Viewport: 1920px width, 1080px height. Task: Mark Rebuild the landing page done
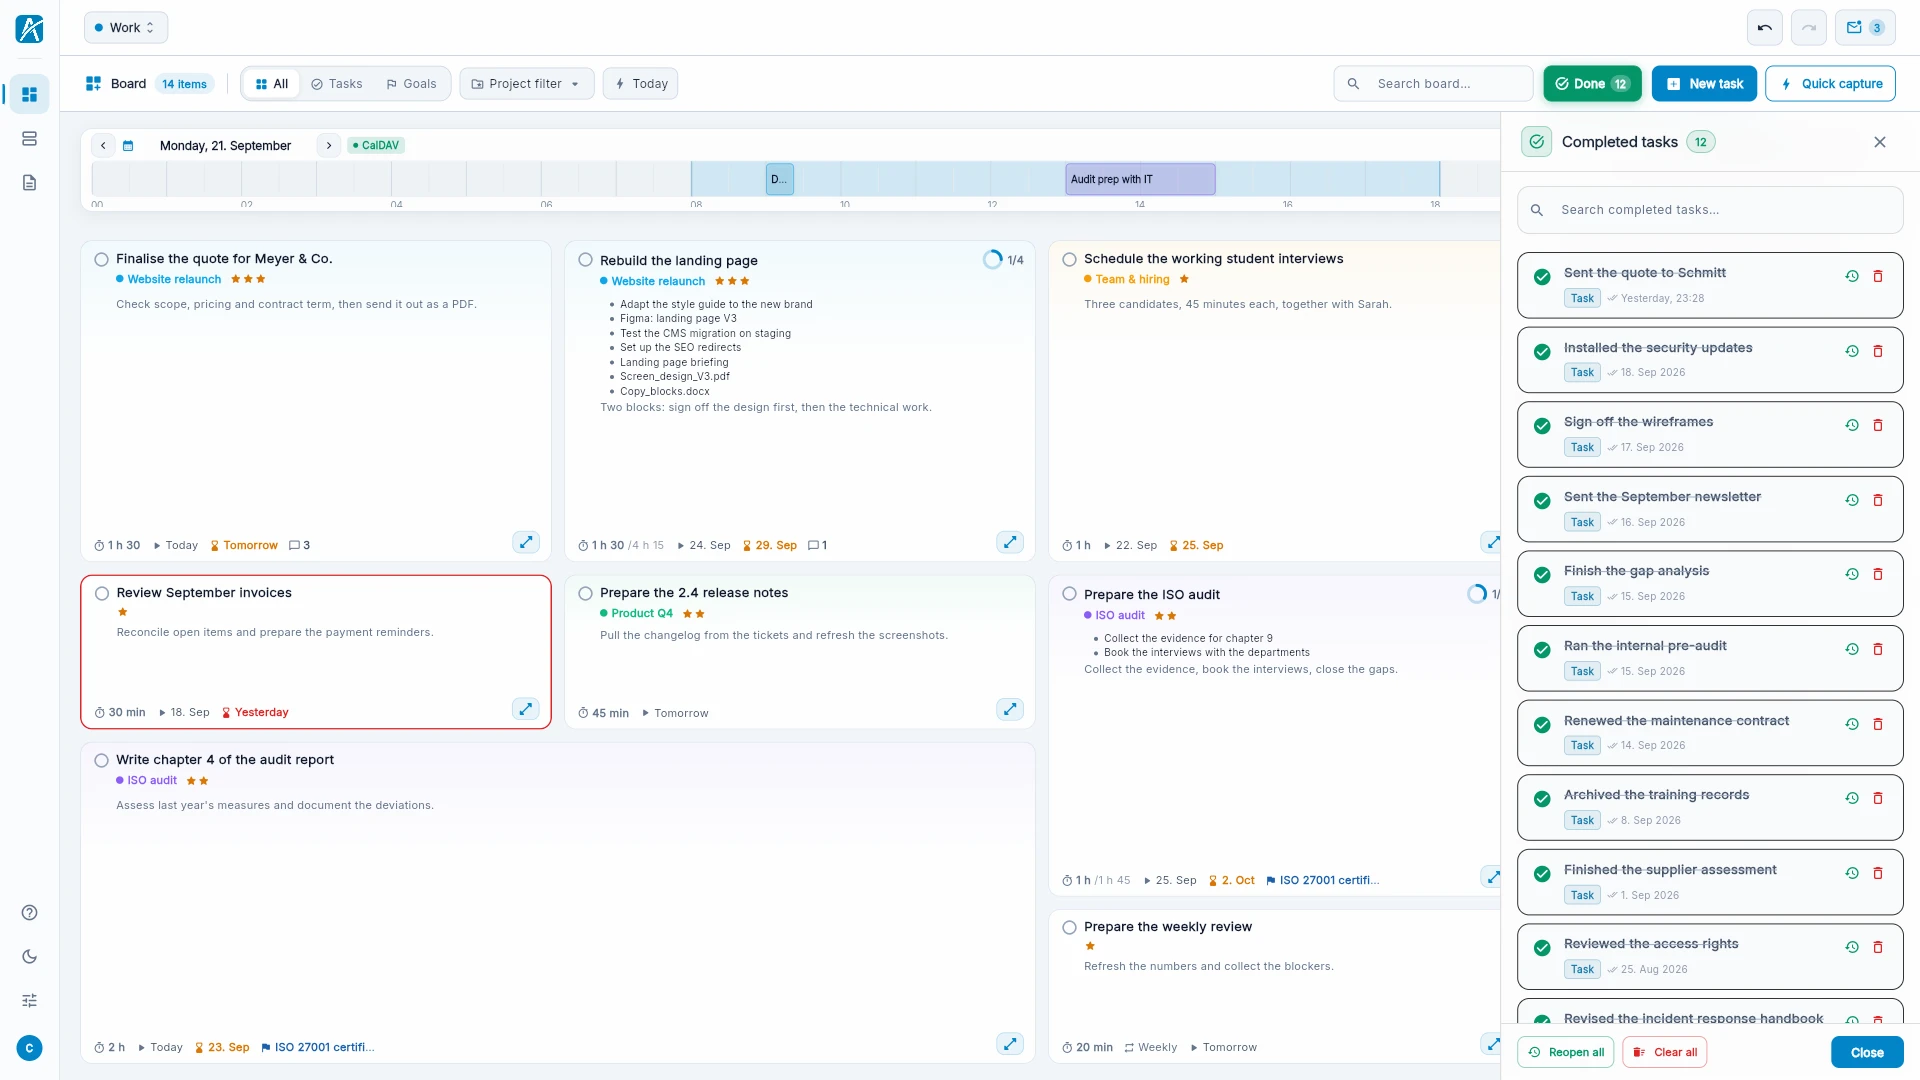point(586,260)
